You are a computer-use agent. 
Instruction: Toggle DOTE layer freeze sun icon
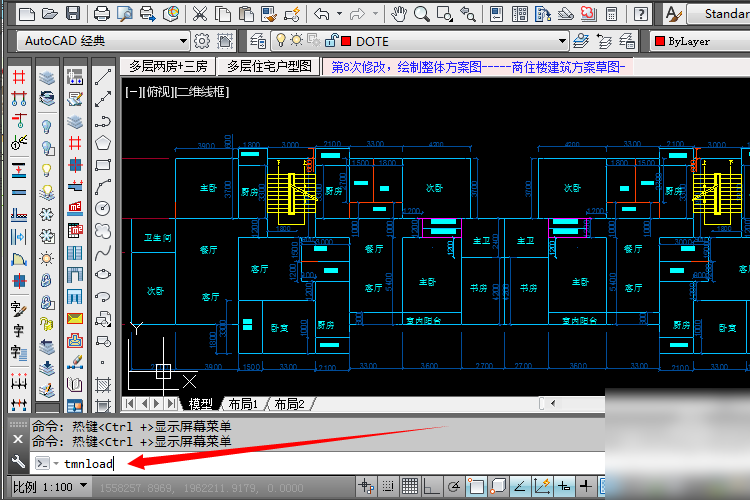(x=297, y=40)
